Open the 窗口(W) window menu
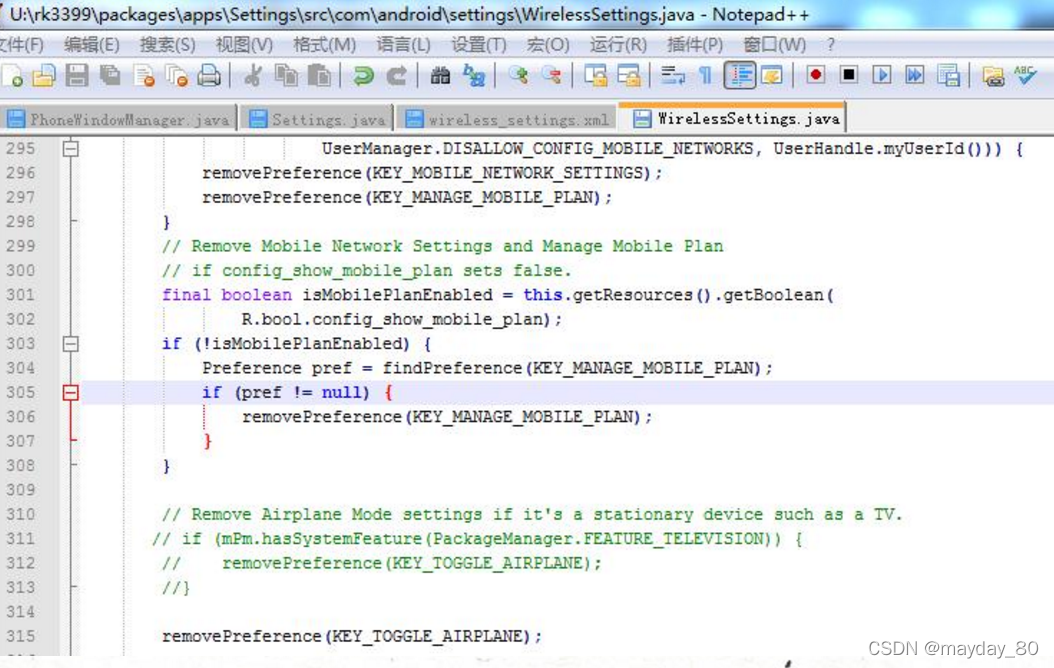The image size is (1054, 668). pos(774,45)
